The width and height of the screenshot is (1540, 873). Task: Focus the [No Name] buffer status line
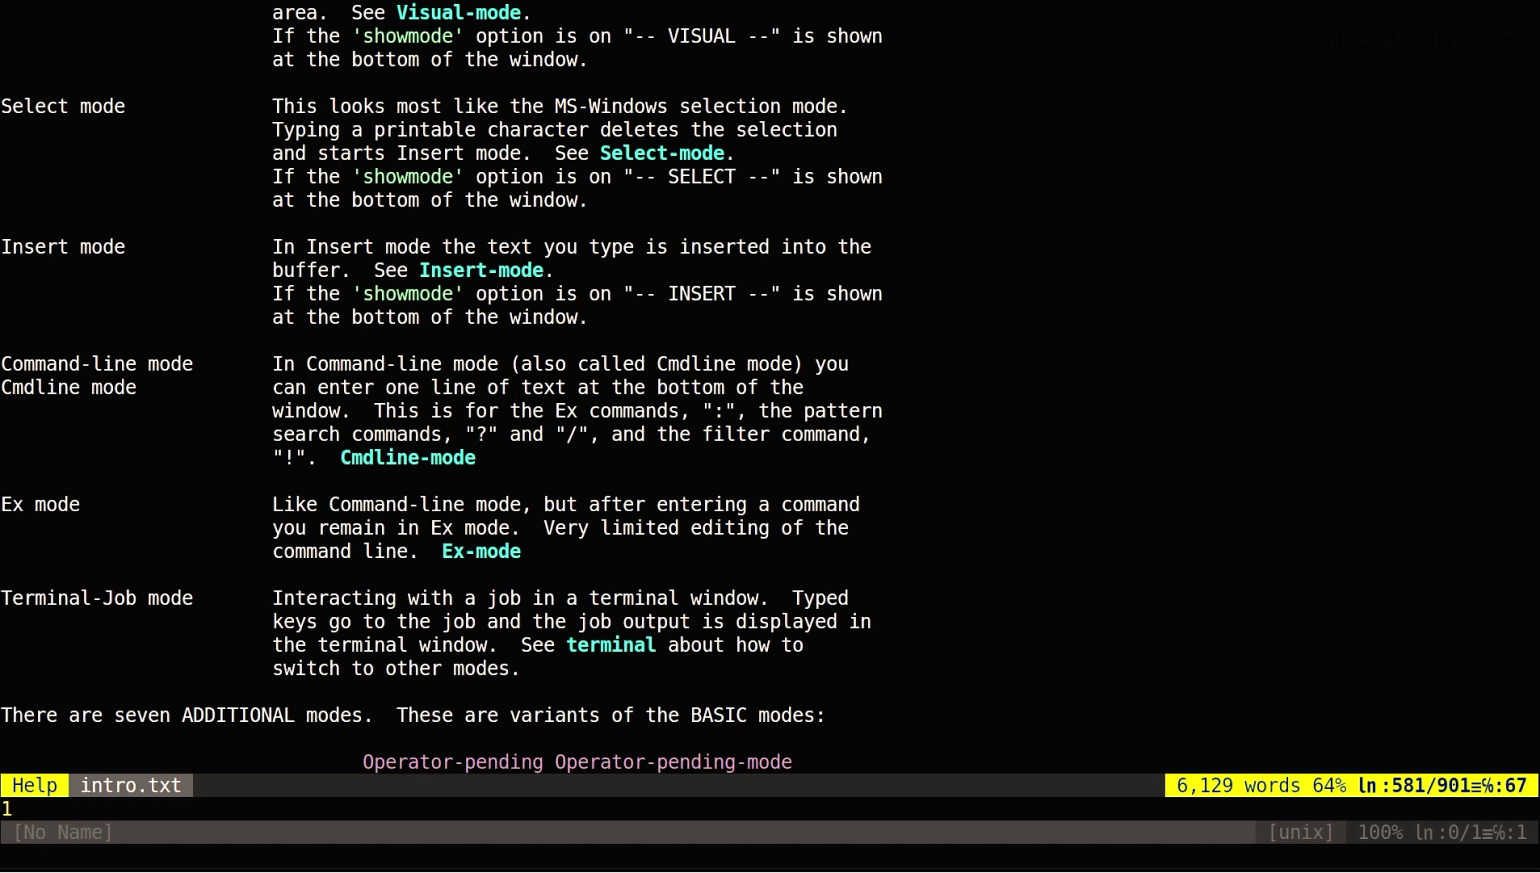63,833
